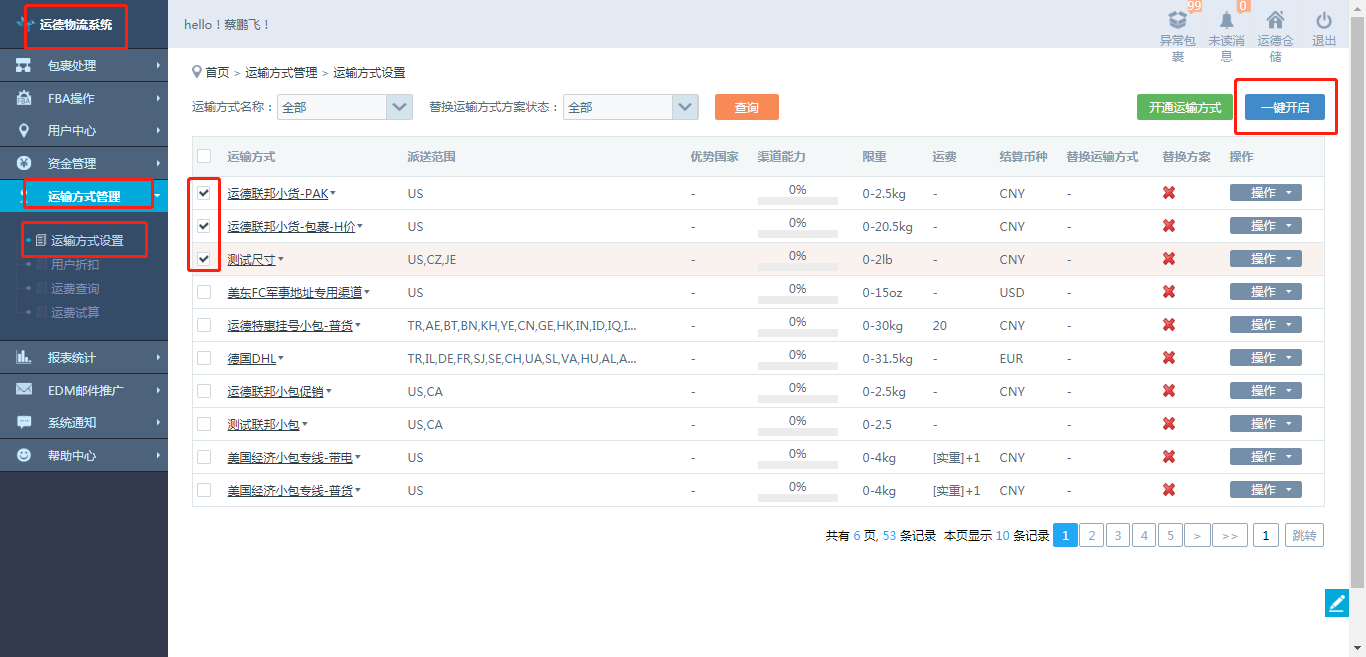The width and height of the screenshot is (1366, 657).
Task: Click 渠道能力 progress bar of 运德联邦小包促销
Action: [x=797, y=399]
